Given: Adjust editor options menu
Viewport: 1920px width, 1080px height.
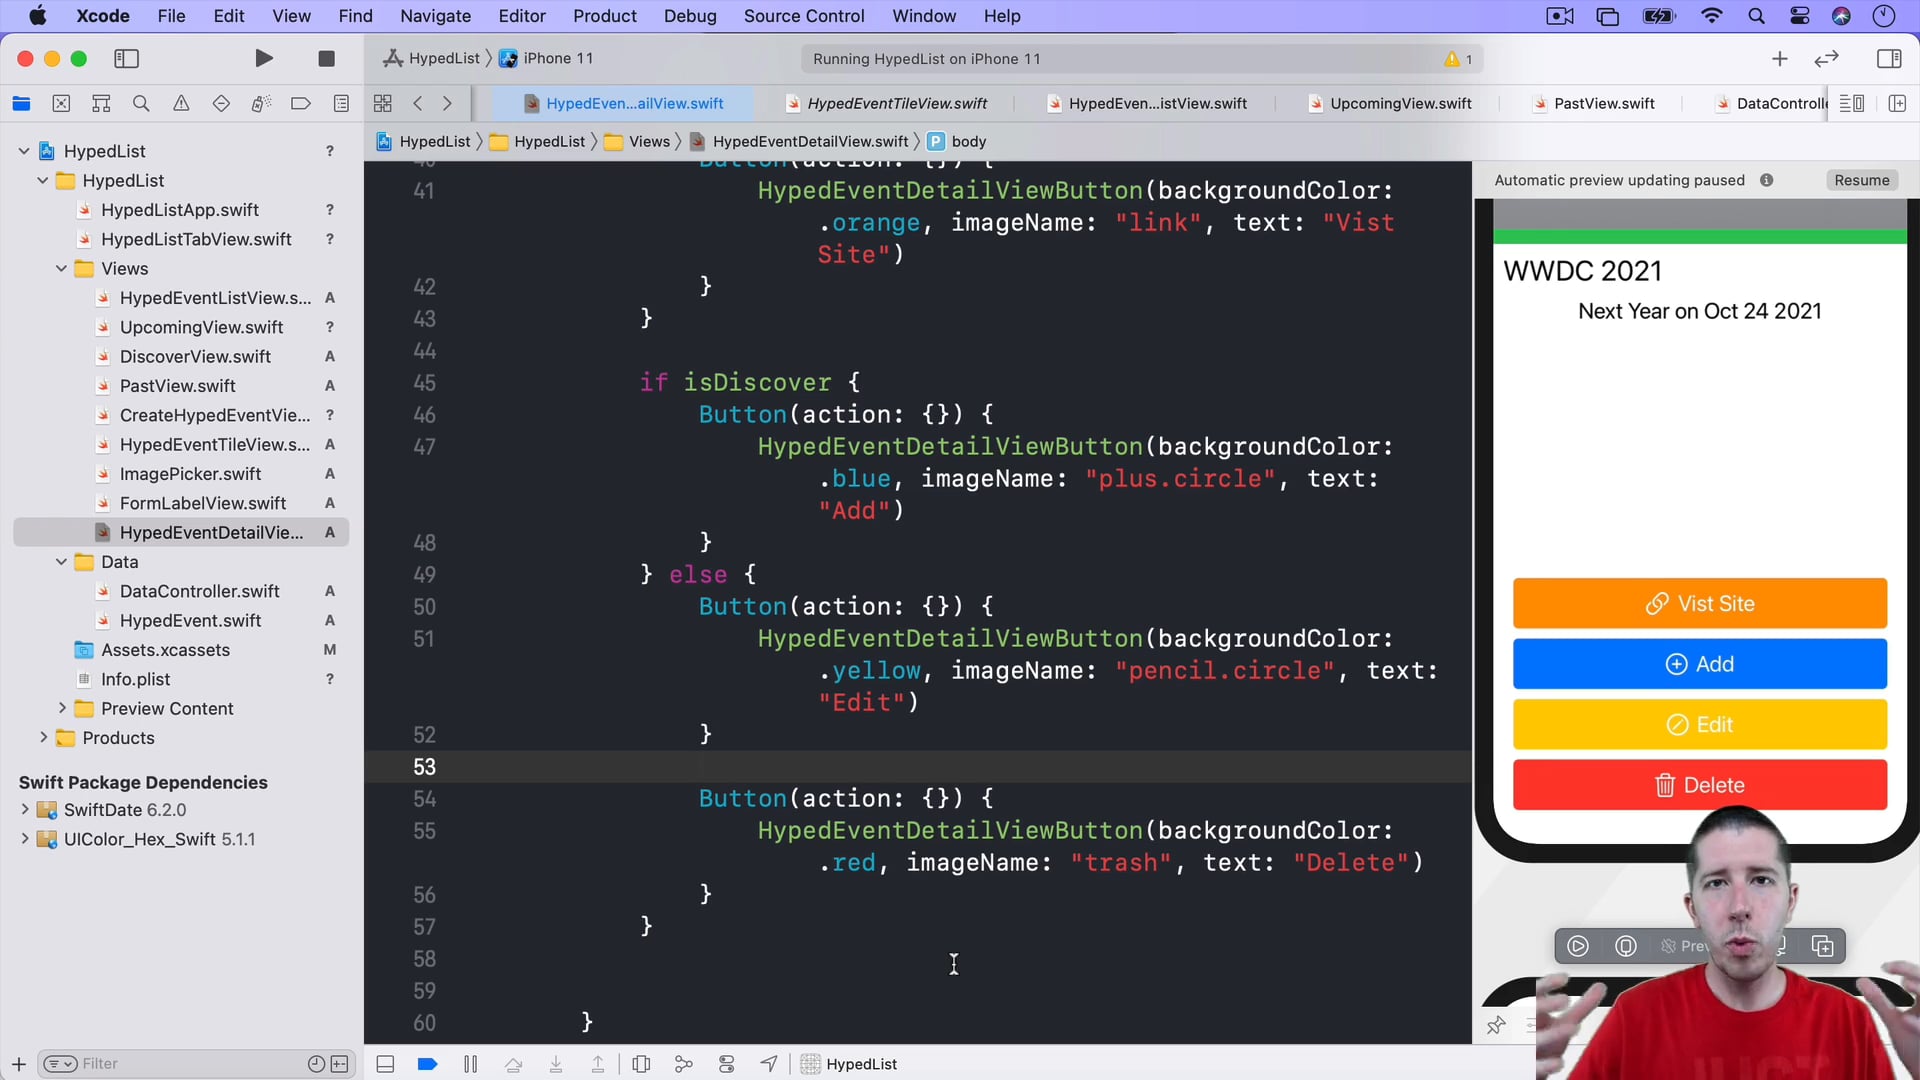Looking at the screenshot, I should coord(1852,103).
